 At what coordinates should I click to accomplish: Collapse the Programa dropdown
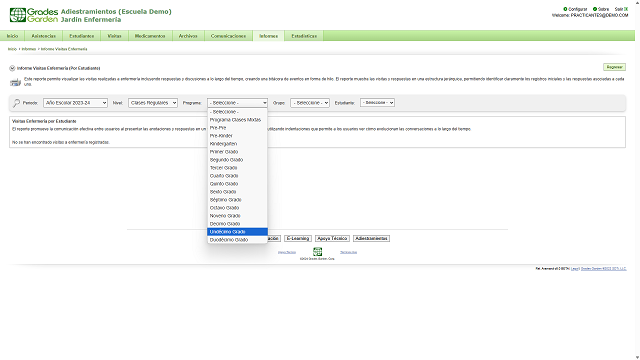pos(237,103)
